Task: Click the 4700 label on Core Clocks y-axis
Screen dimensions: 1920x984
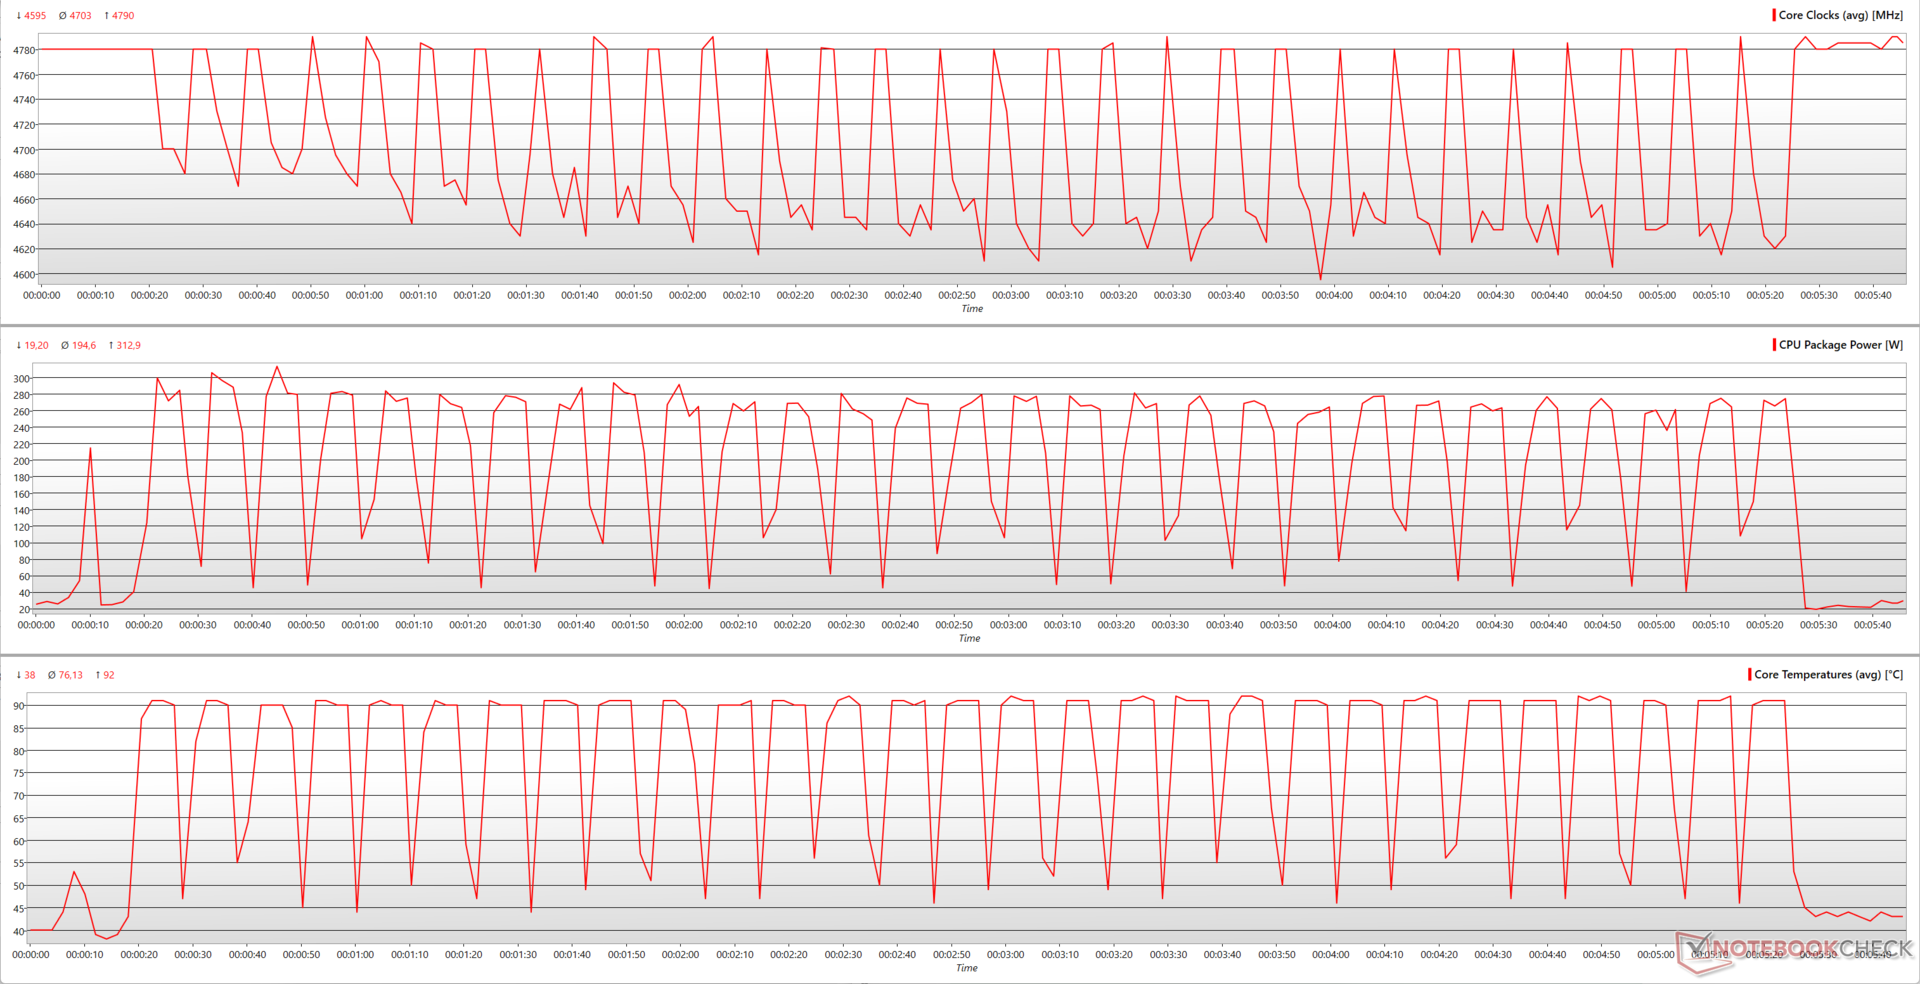Action: (23, 151)
